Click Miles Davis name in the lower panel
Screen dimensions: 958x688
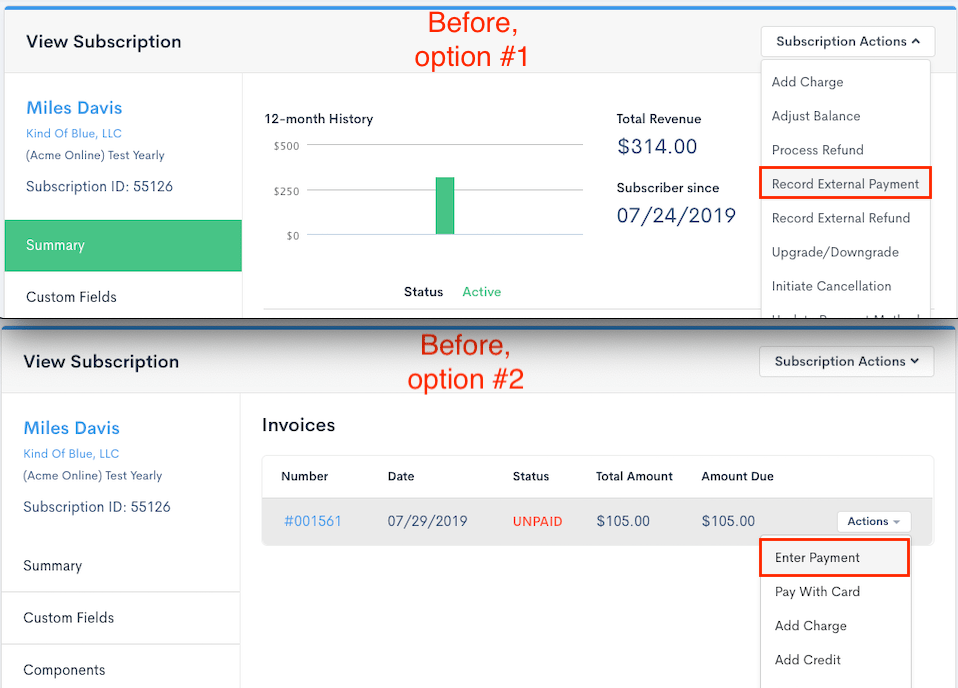[71, 428]
